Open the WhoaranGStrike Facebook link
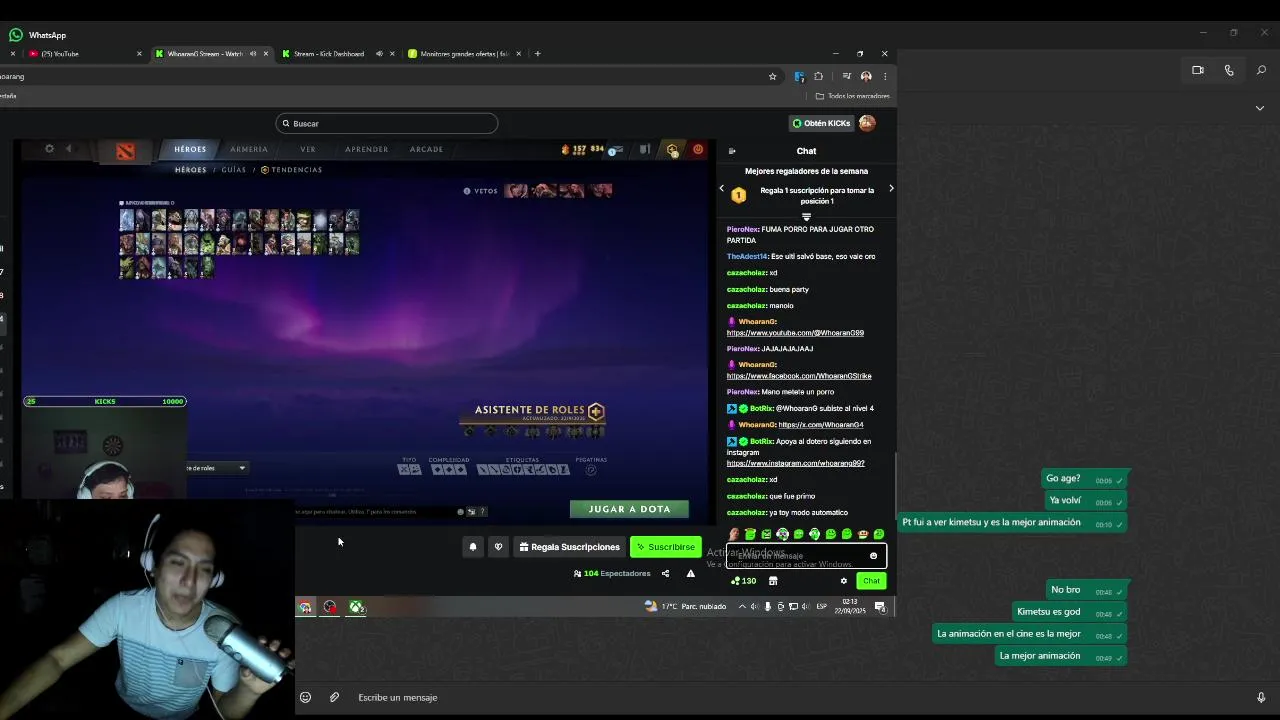1280x720 pixels. pos(799,376)
